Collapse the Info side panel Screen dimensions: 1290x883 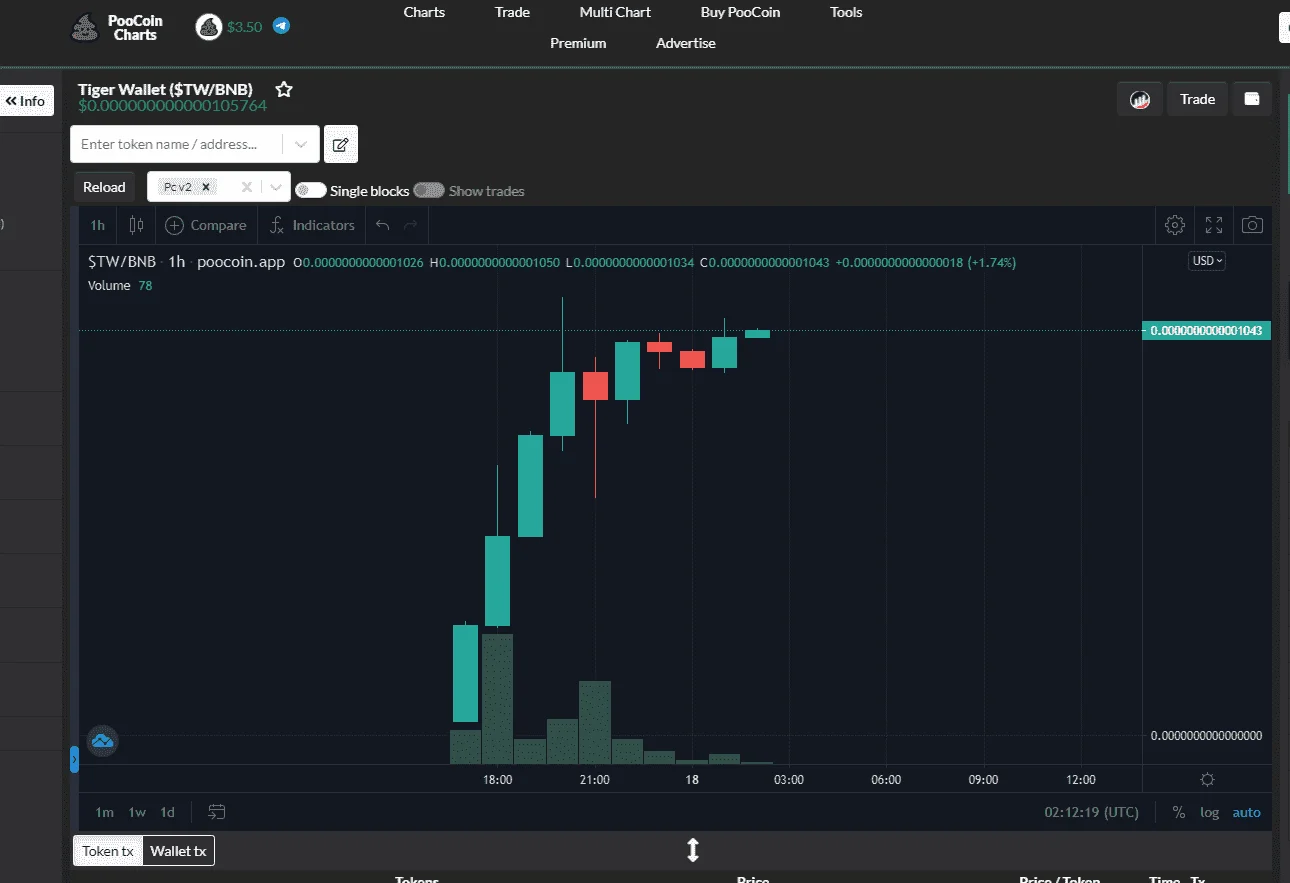25,101
